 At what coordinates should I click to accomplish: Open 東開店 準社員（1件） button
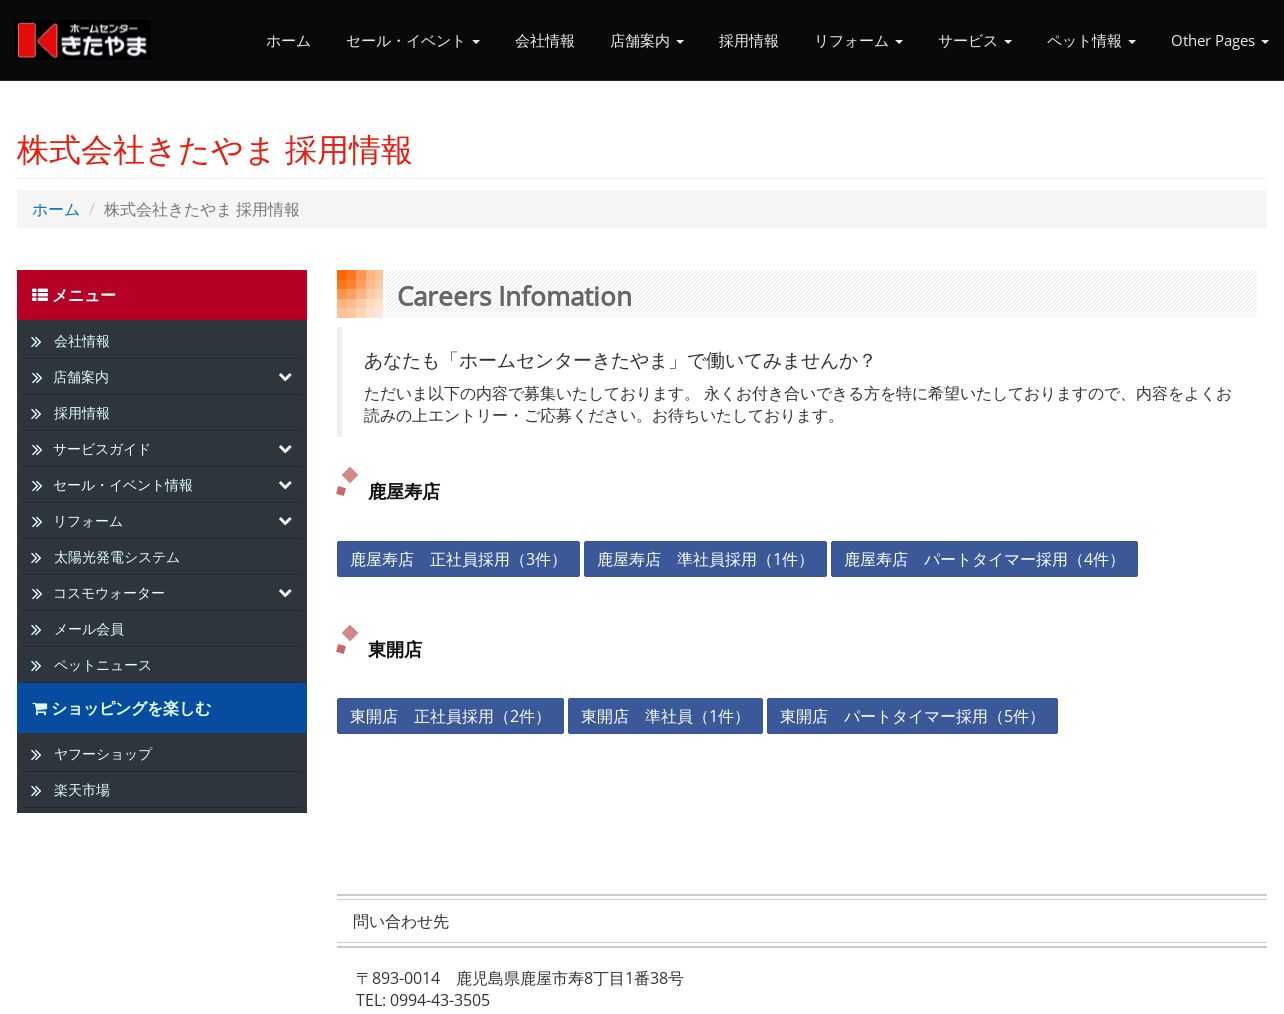[665, 716]
